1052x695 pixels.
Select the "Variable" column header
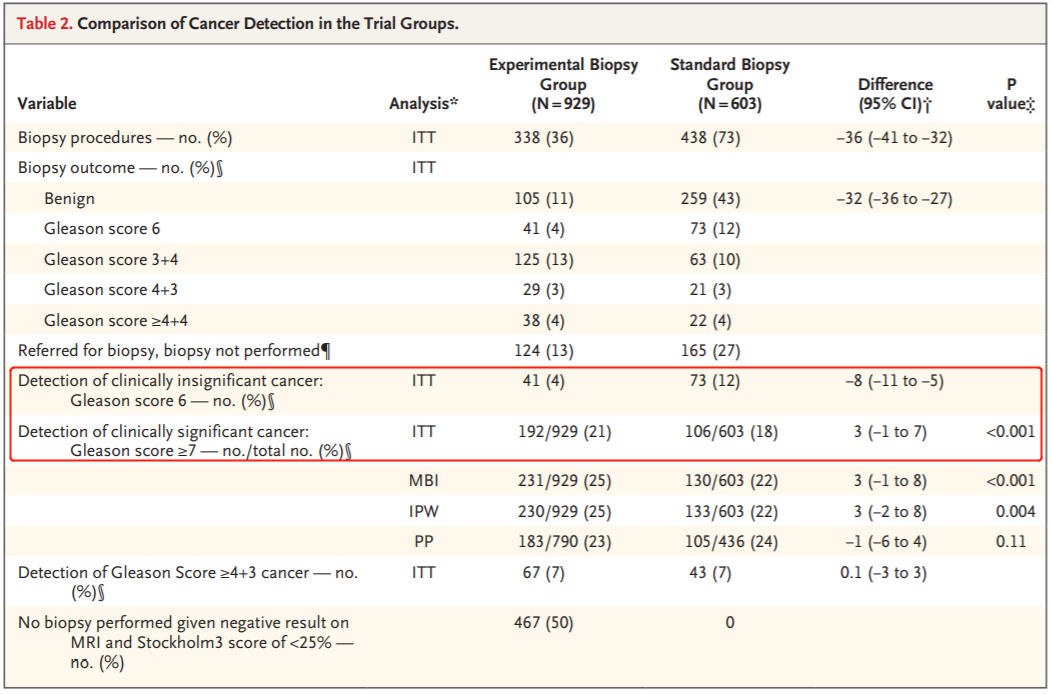click(x=47, y=103)
